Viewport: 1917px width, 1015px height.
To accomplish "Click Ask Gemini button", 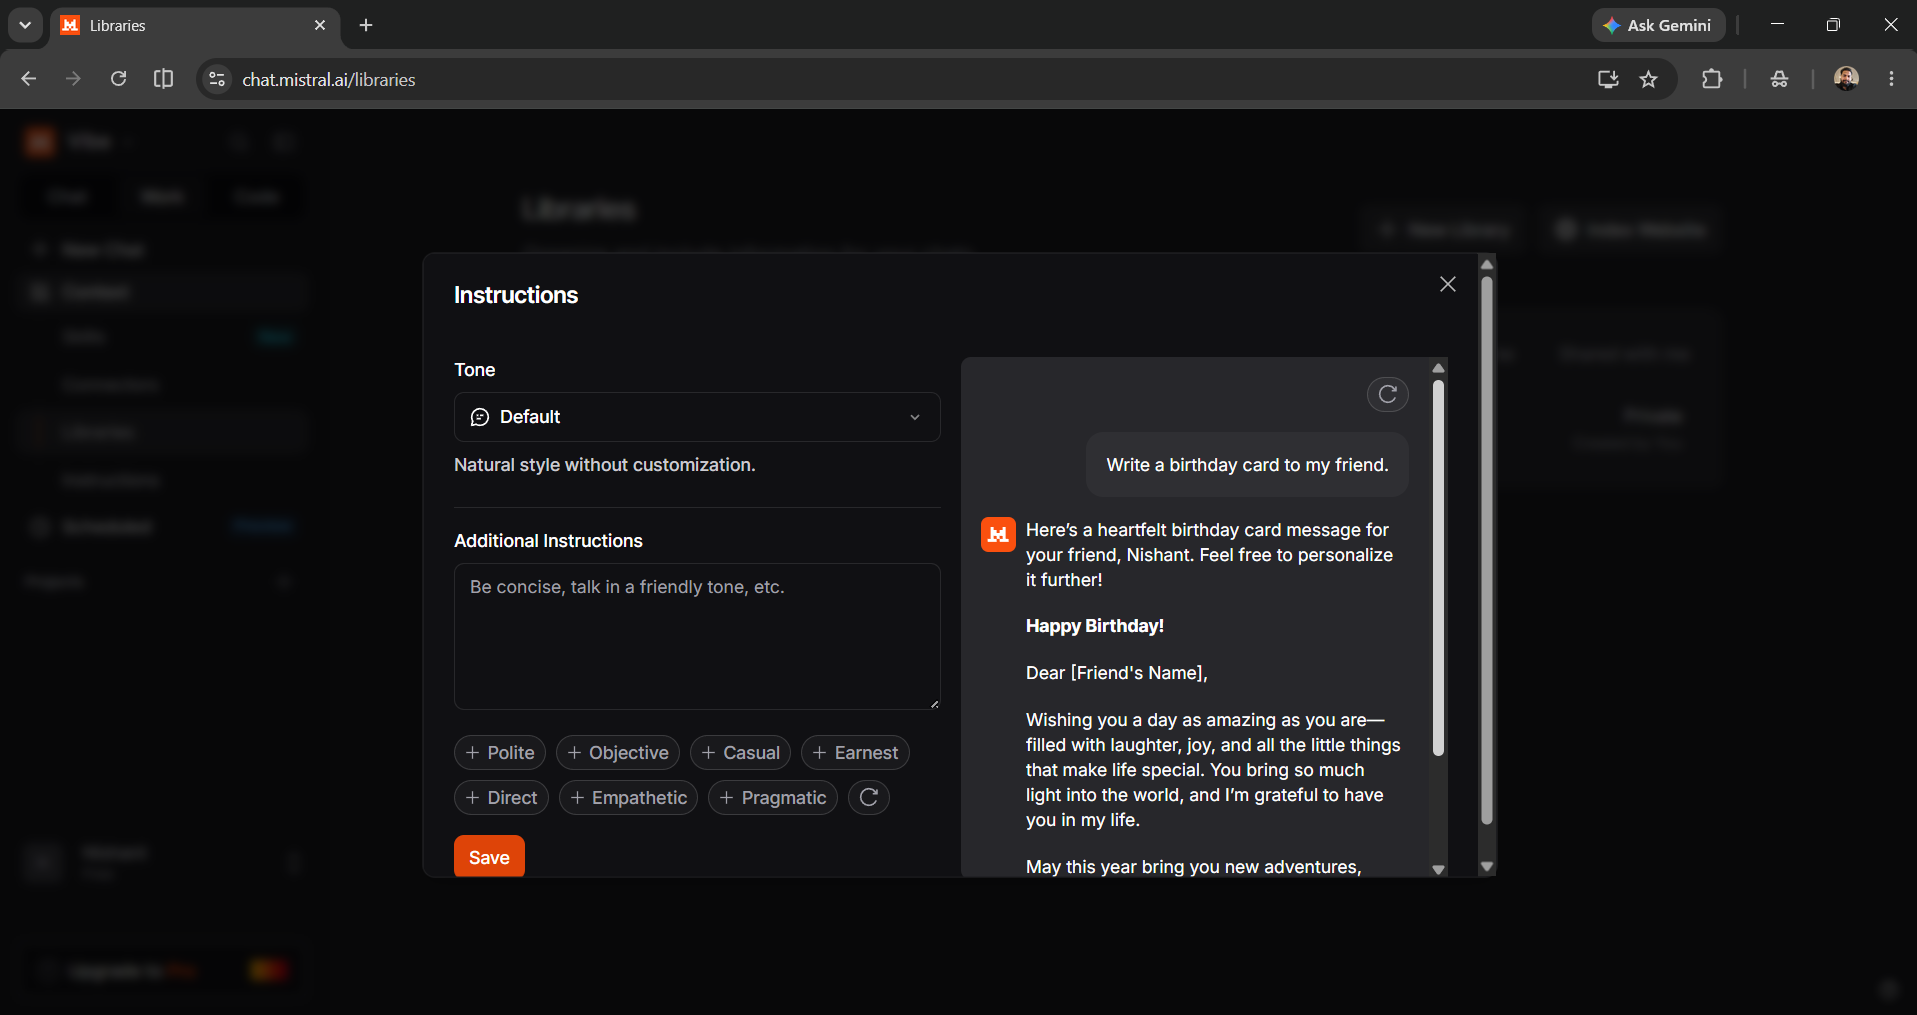I will pyautogui.click(x=1658, y=25).
